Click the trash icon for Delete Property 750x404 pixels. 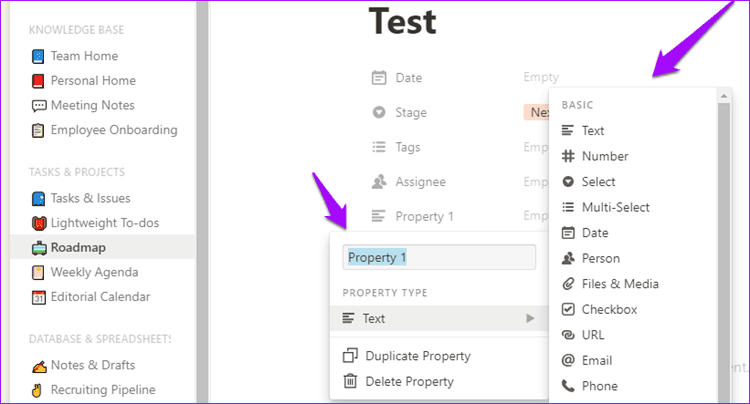tap(350, 382)
